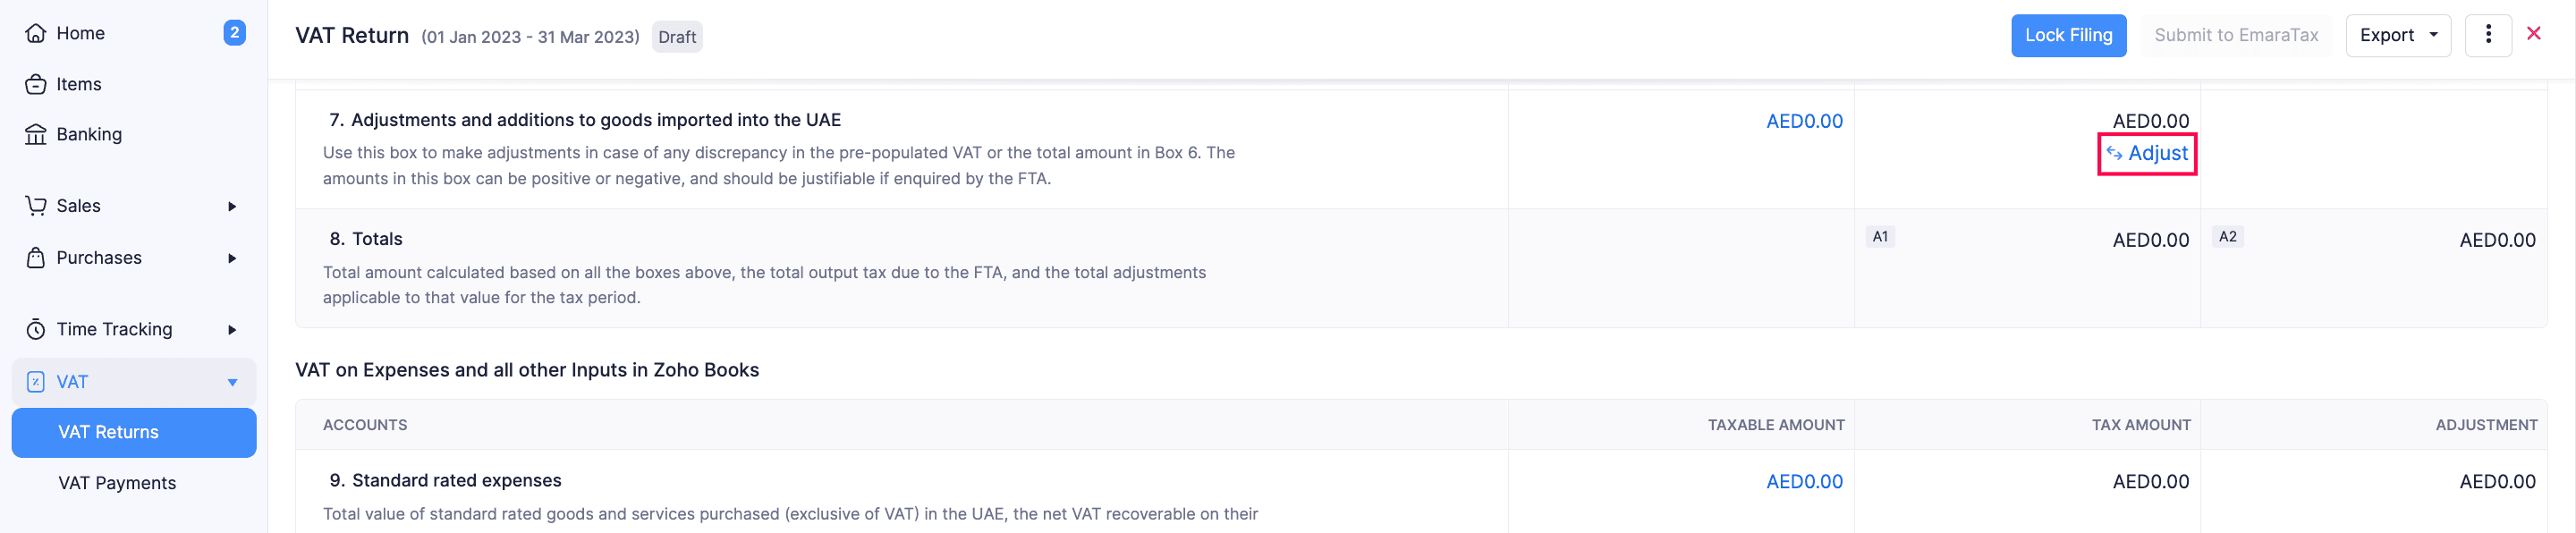The height and width of the screenshot is (533, 2576).
Task: Expand the Sales submenu arrow
Action: [232, 206]
